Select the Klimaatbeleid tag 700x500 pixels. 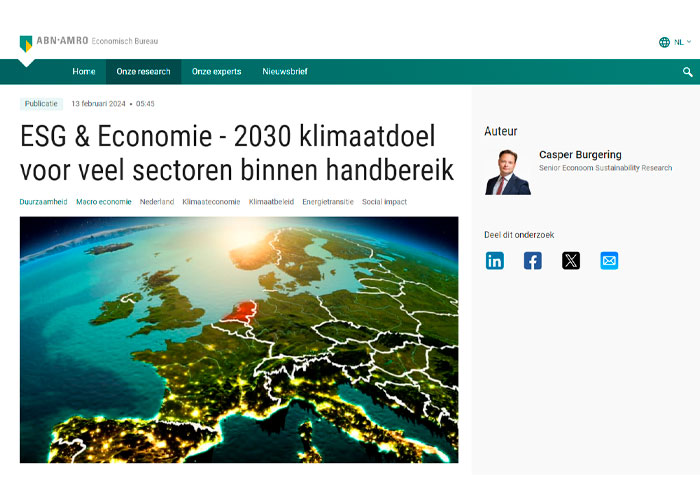[271, 202]
